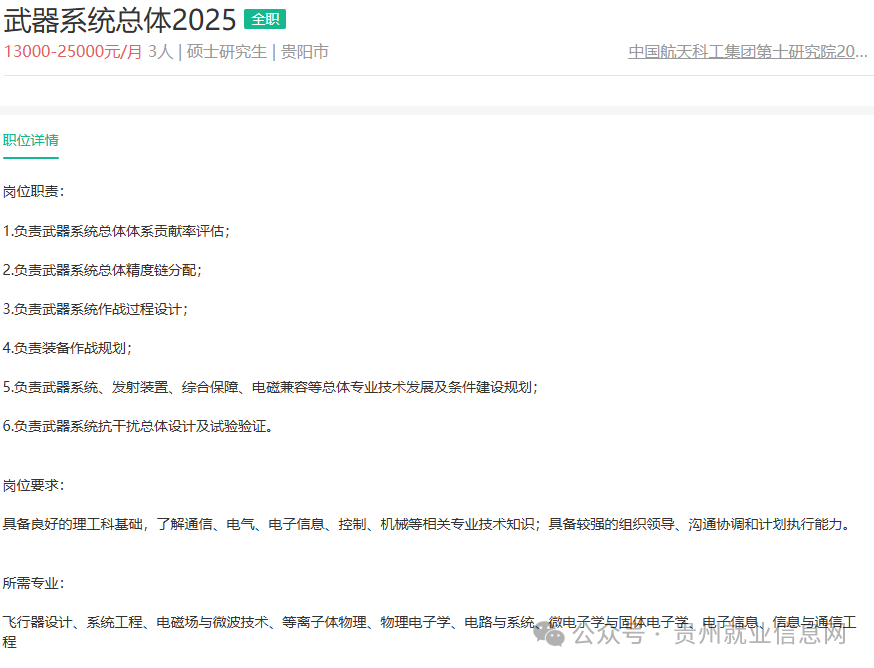Click the 所需专业: heading
This screenshot has height=668, width=874.
click(33, 583)
